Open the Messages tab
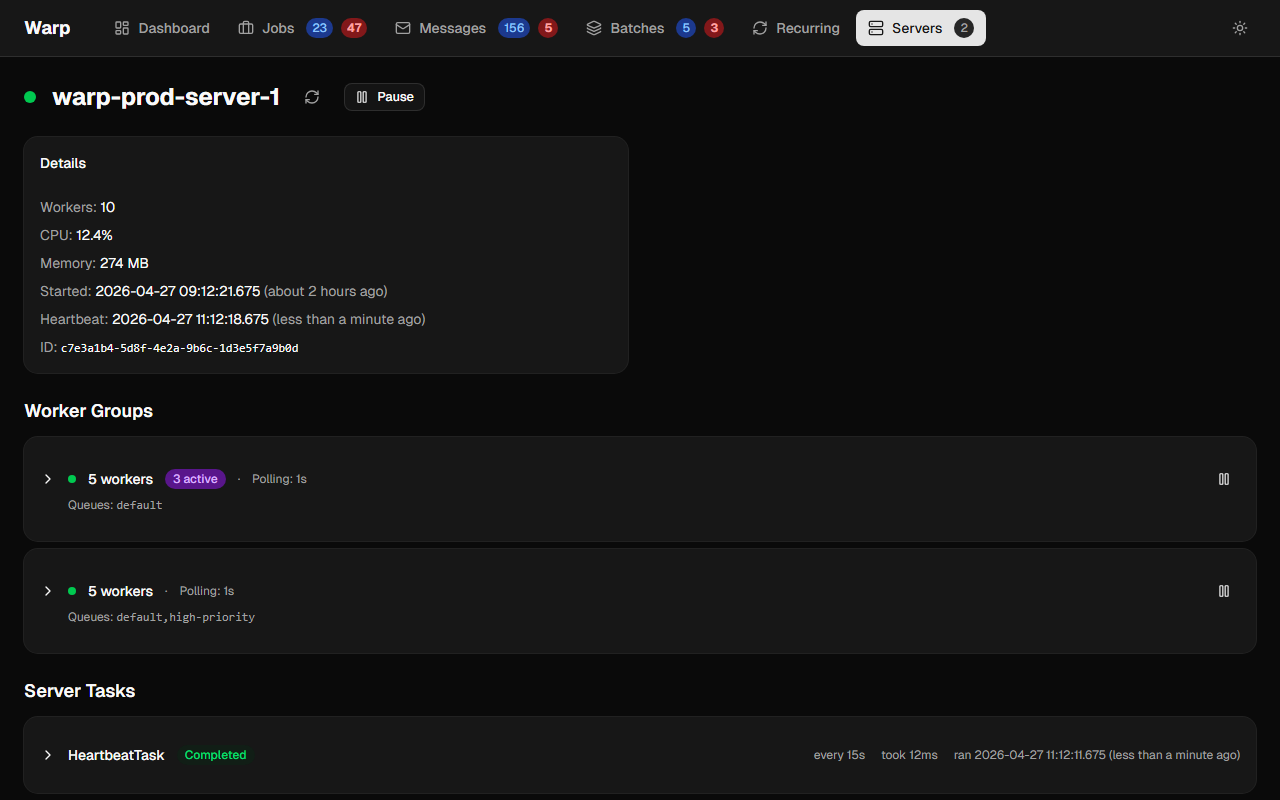Image resolution: width=1280 pixels, height=800 pixels. 440,28
